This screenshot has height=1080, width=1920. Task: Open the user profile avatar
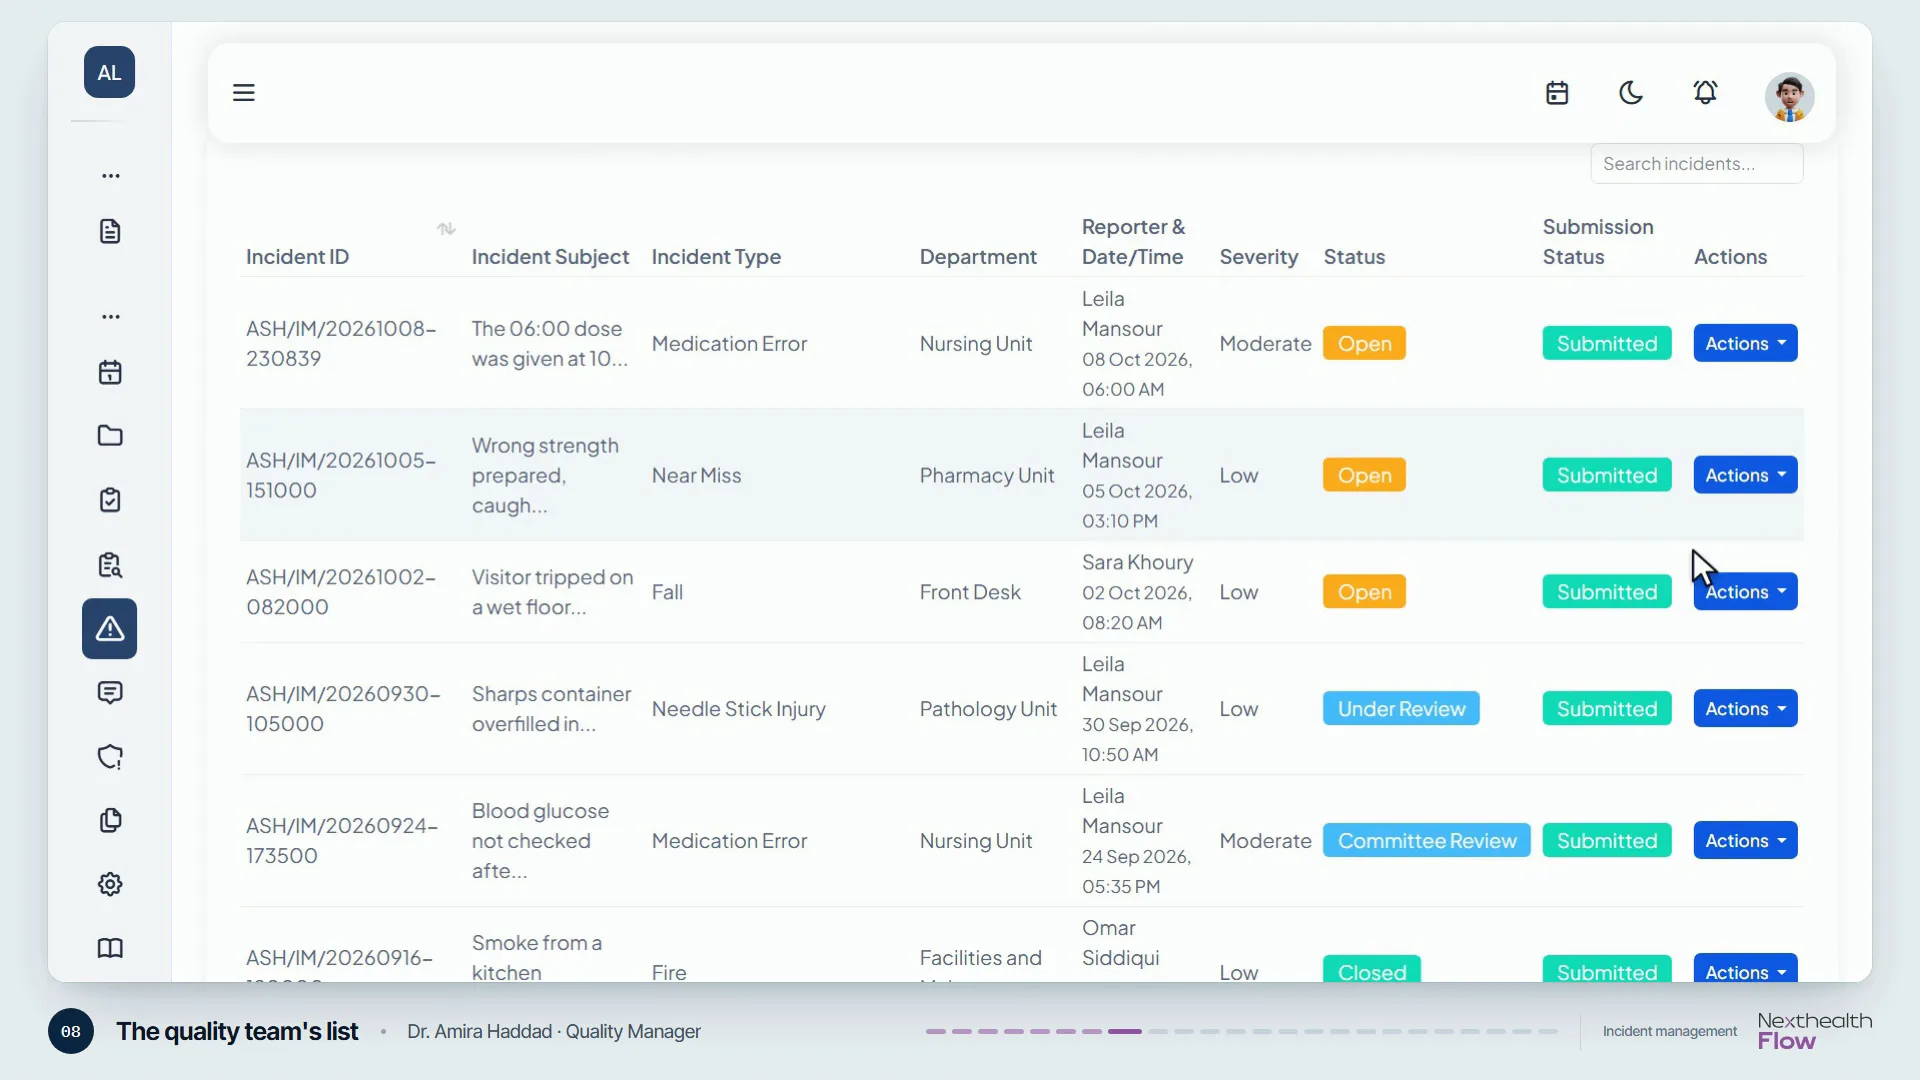[1789, 97]
